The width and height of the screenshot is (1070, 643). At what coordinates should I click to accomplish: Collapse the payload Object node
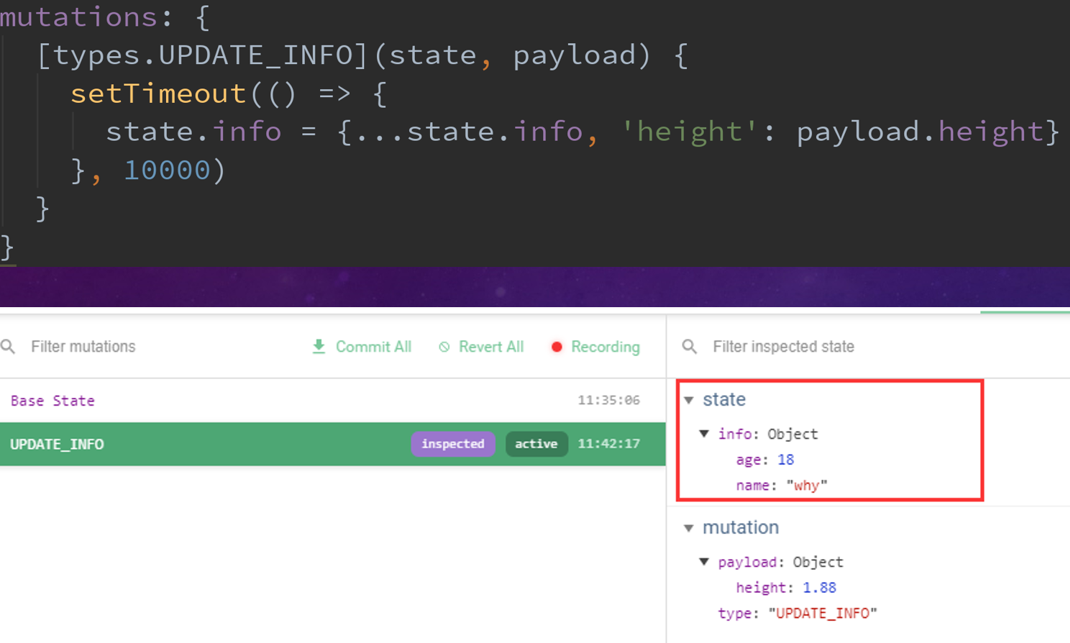pos(704,562)
